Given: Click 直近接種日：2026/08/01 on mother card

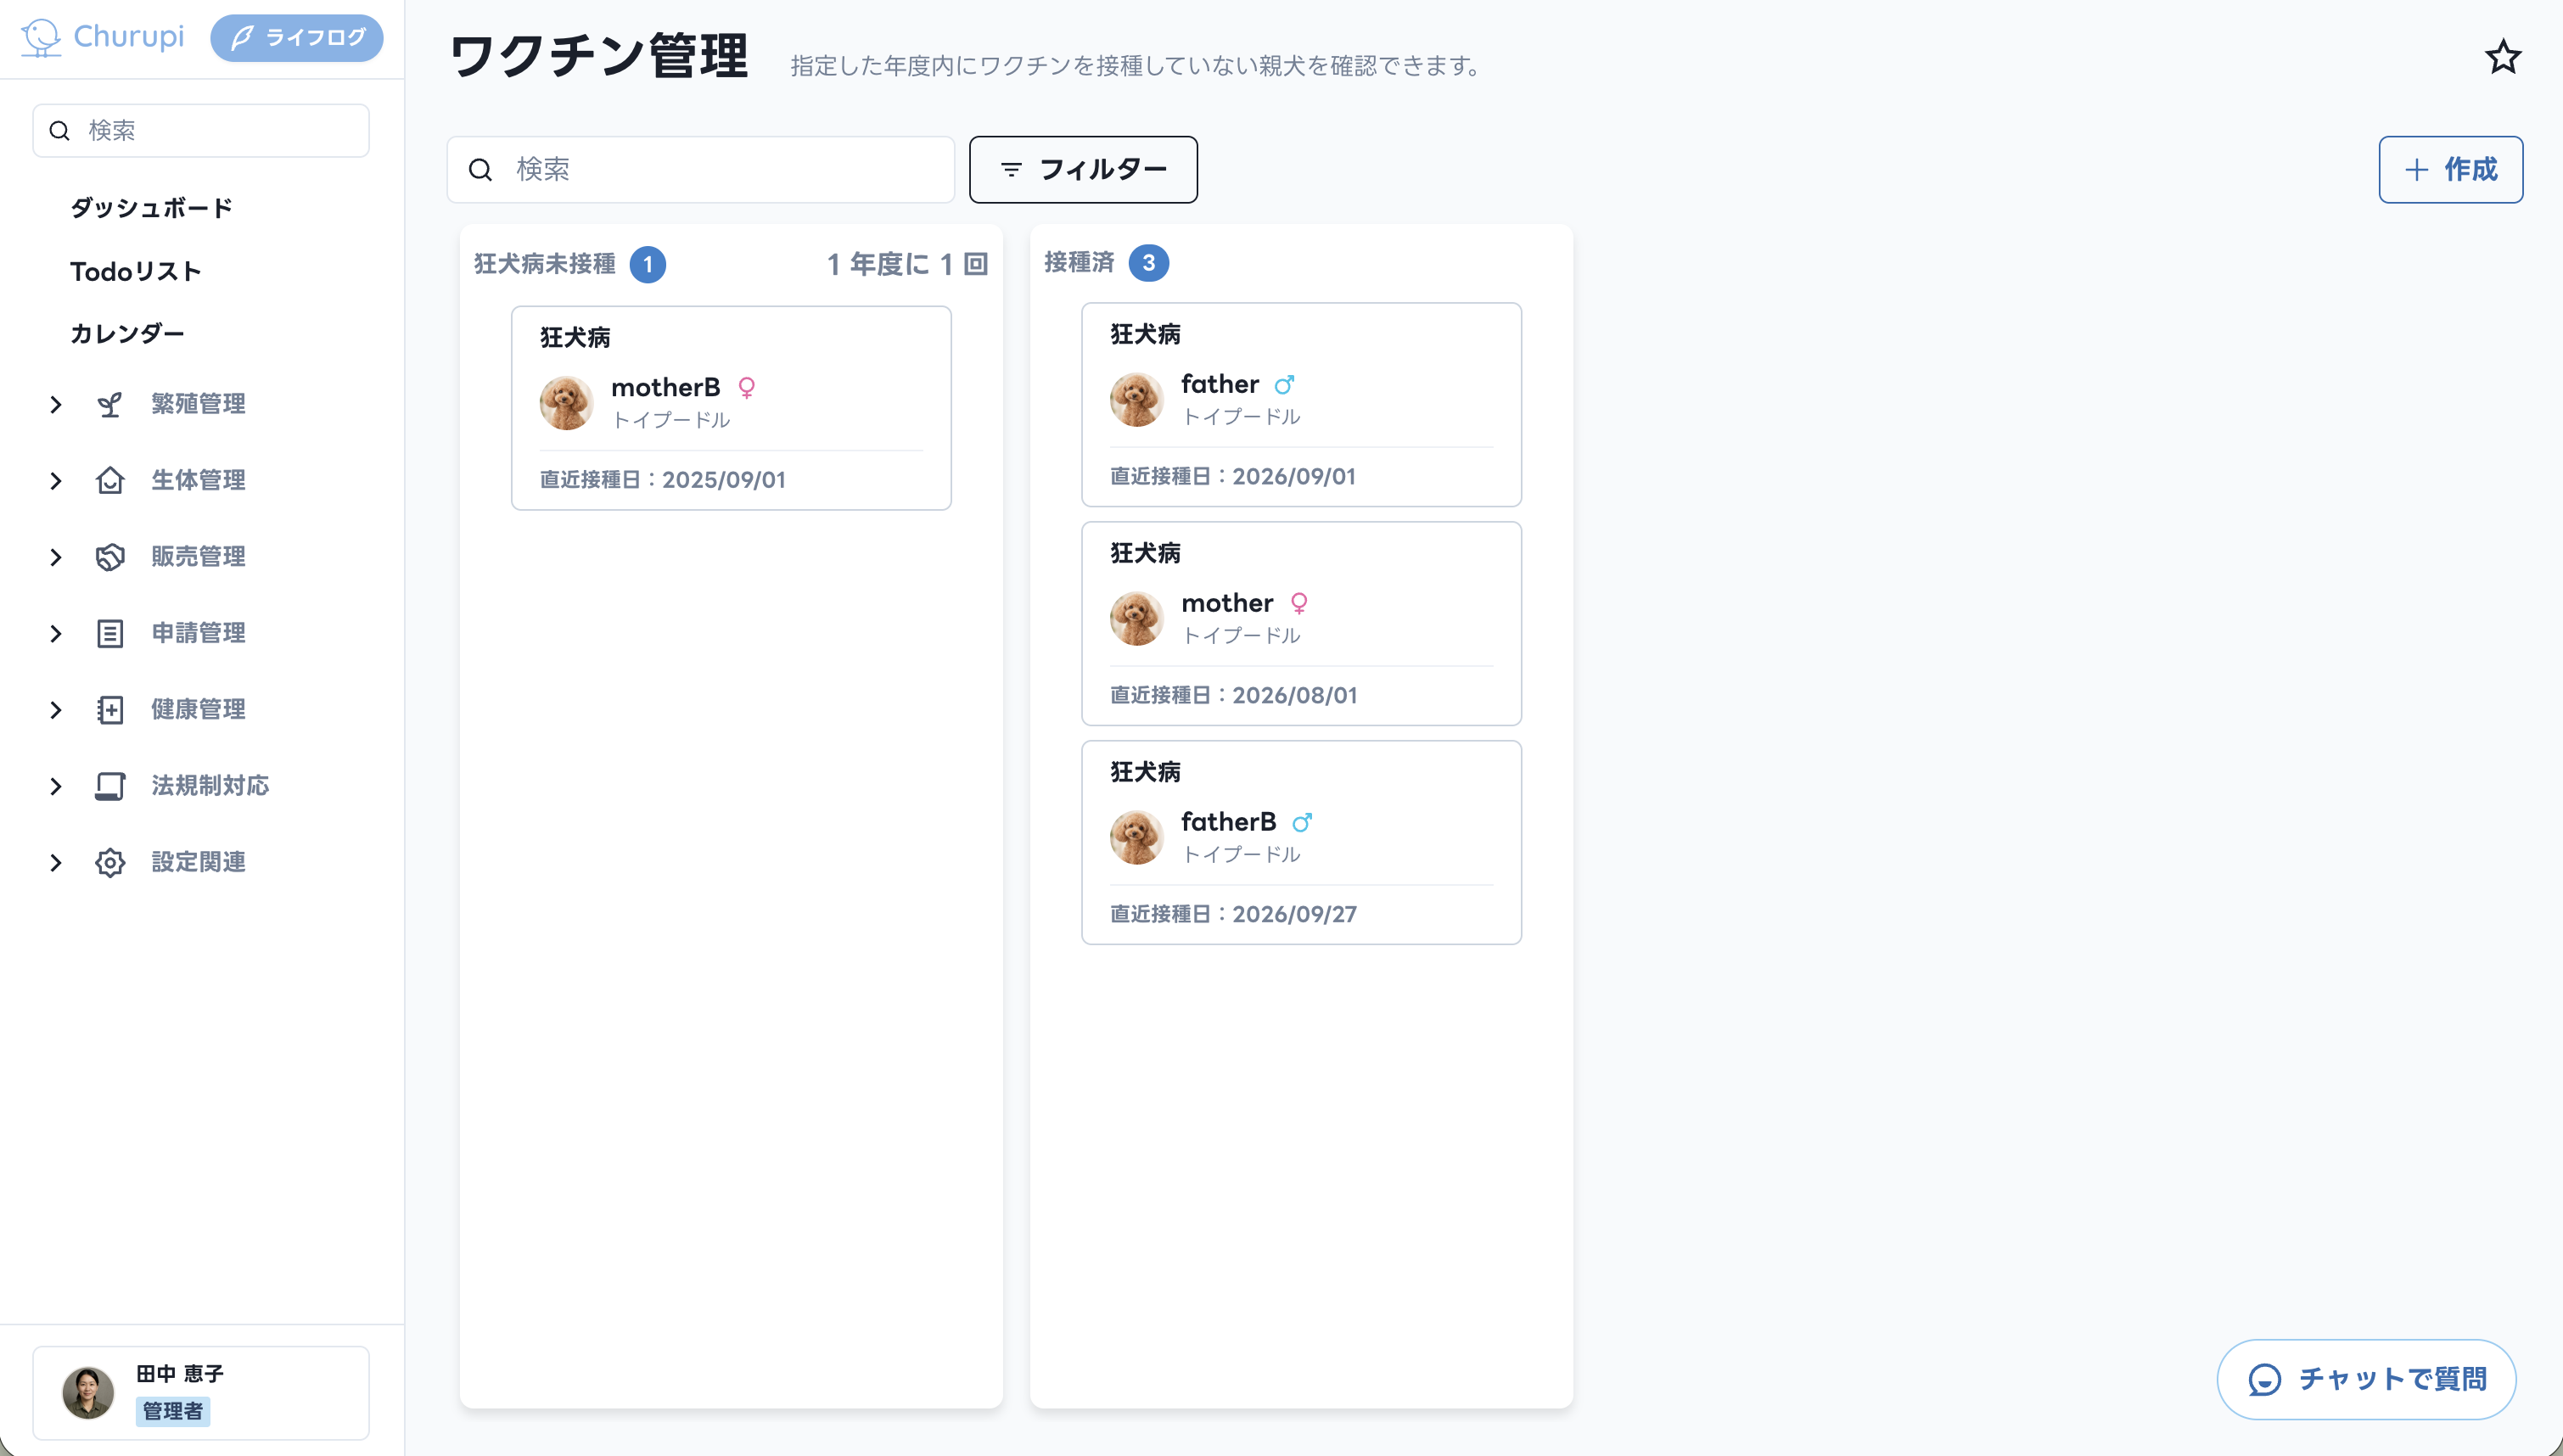Looking at the screenshot, I should coord(1234,695).
